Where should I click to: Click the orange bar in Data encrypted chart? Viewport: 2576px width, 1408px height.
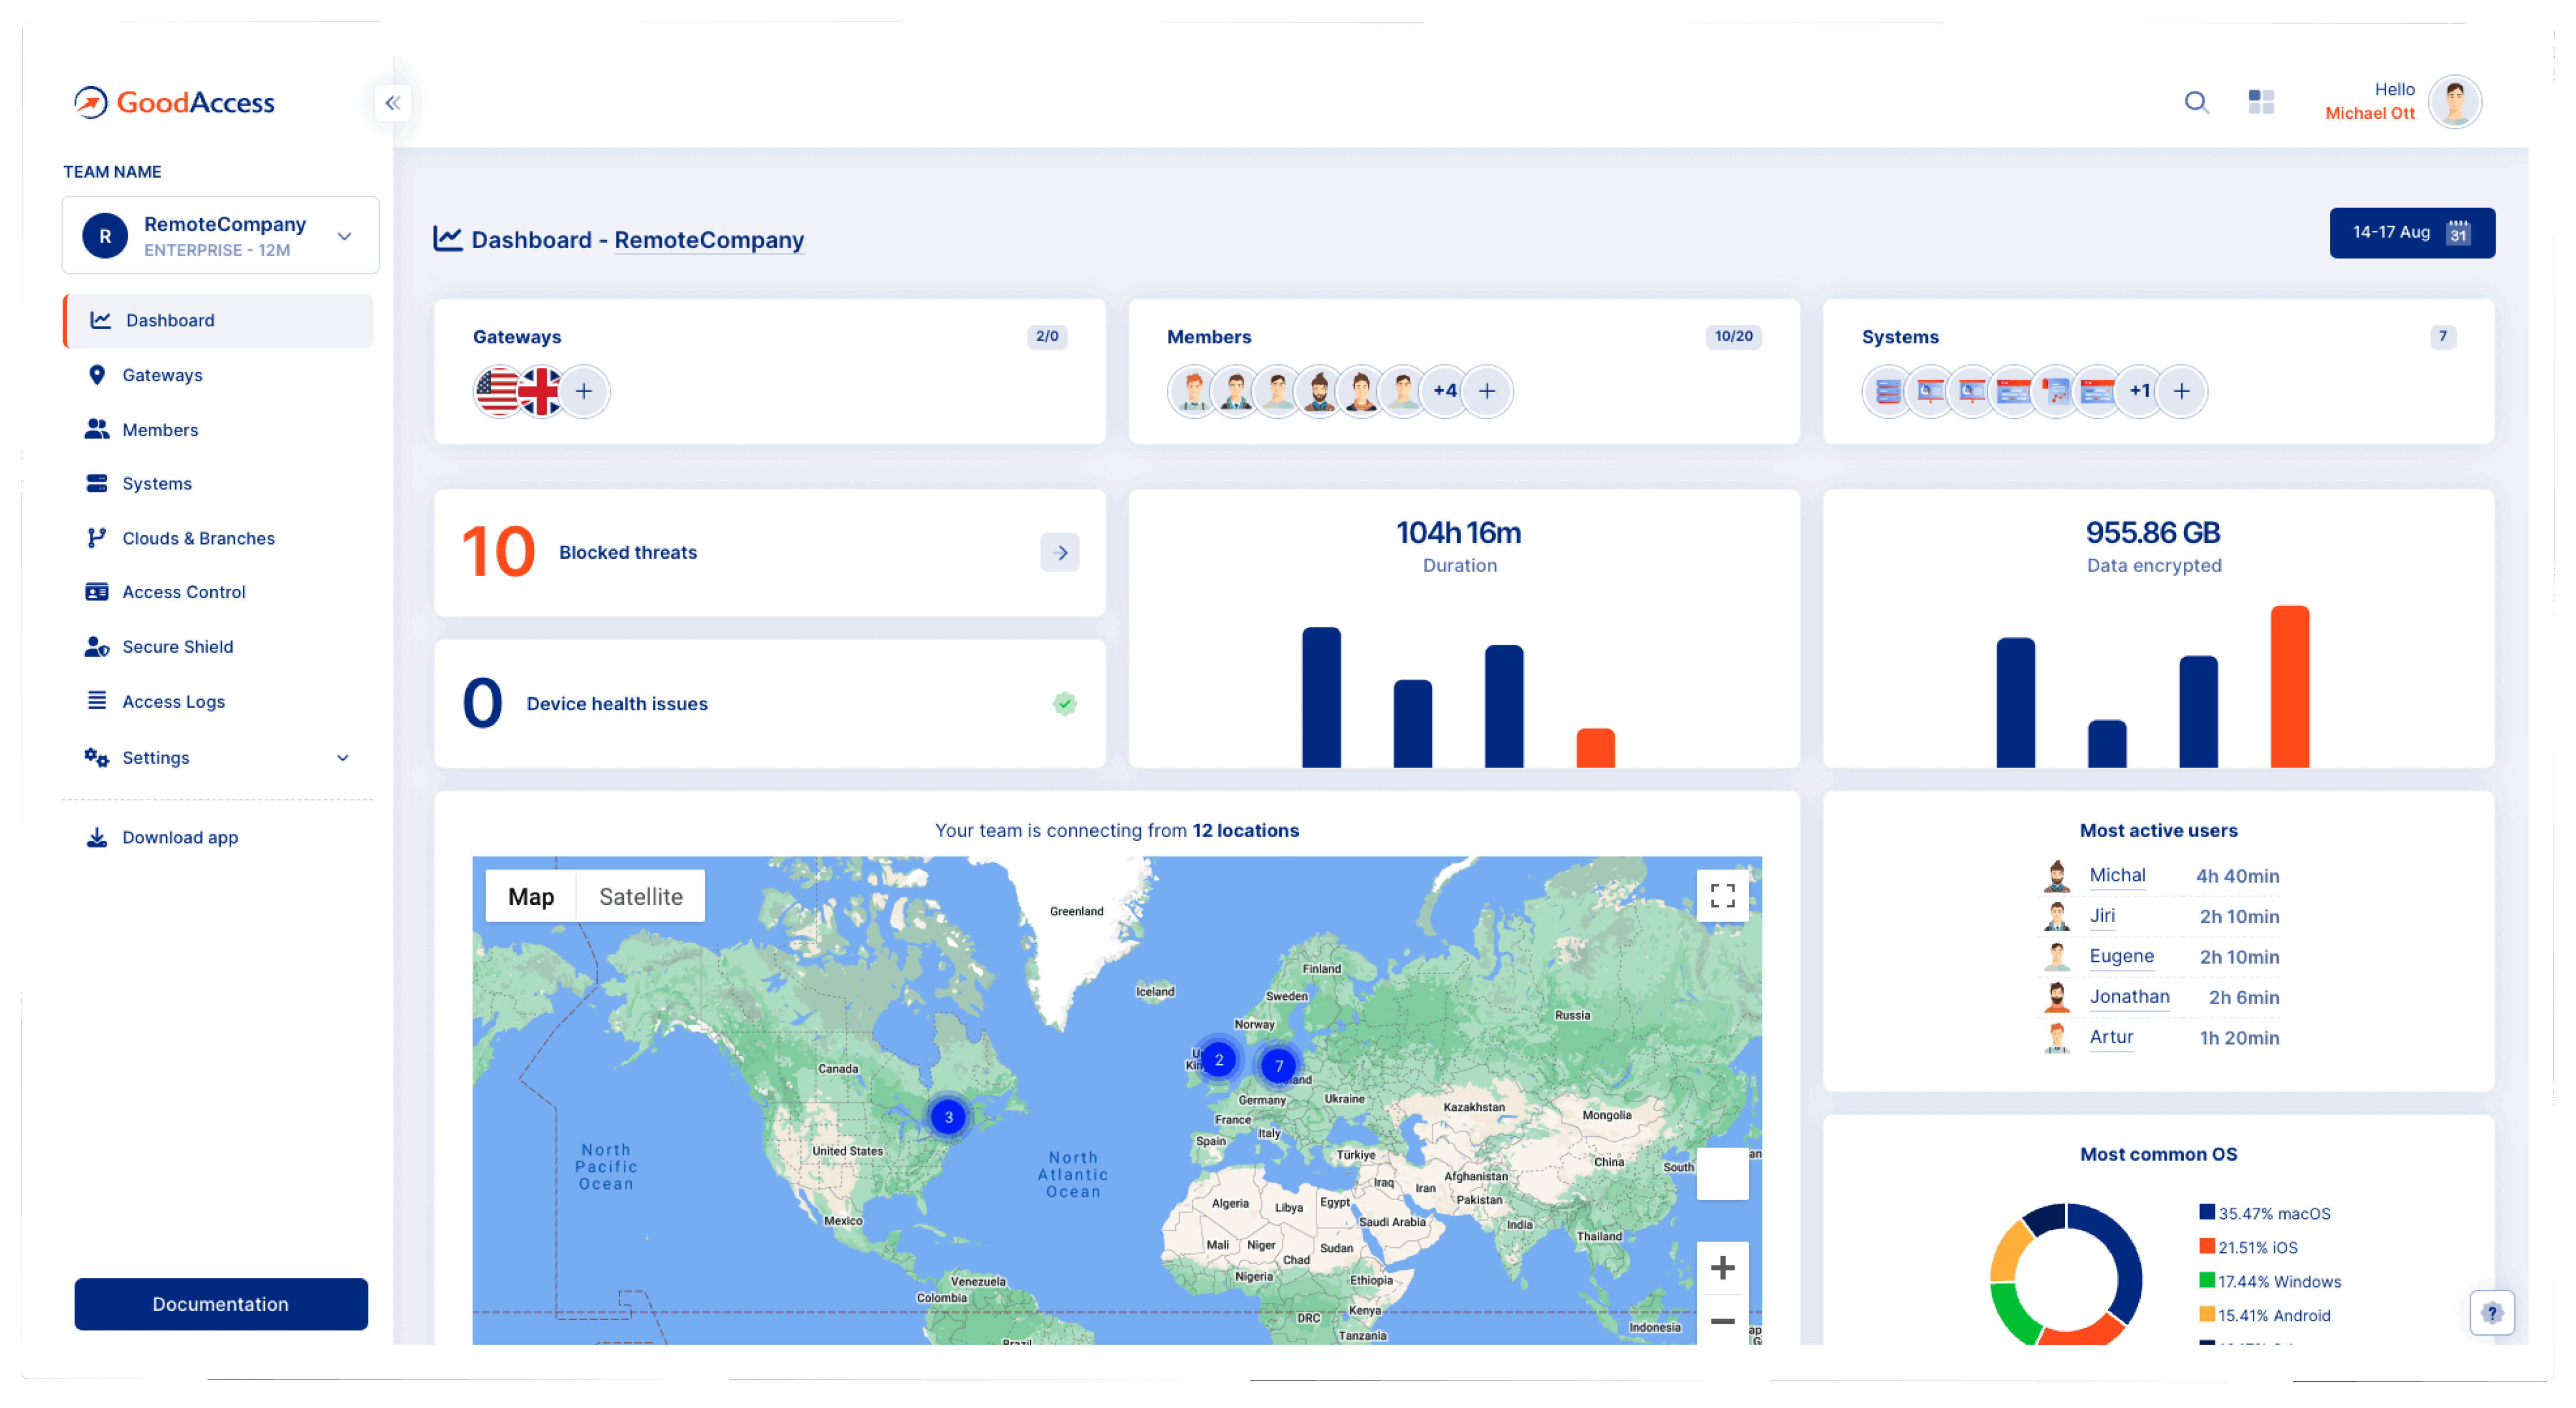click(x=2290, y=687)
